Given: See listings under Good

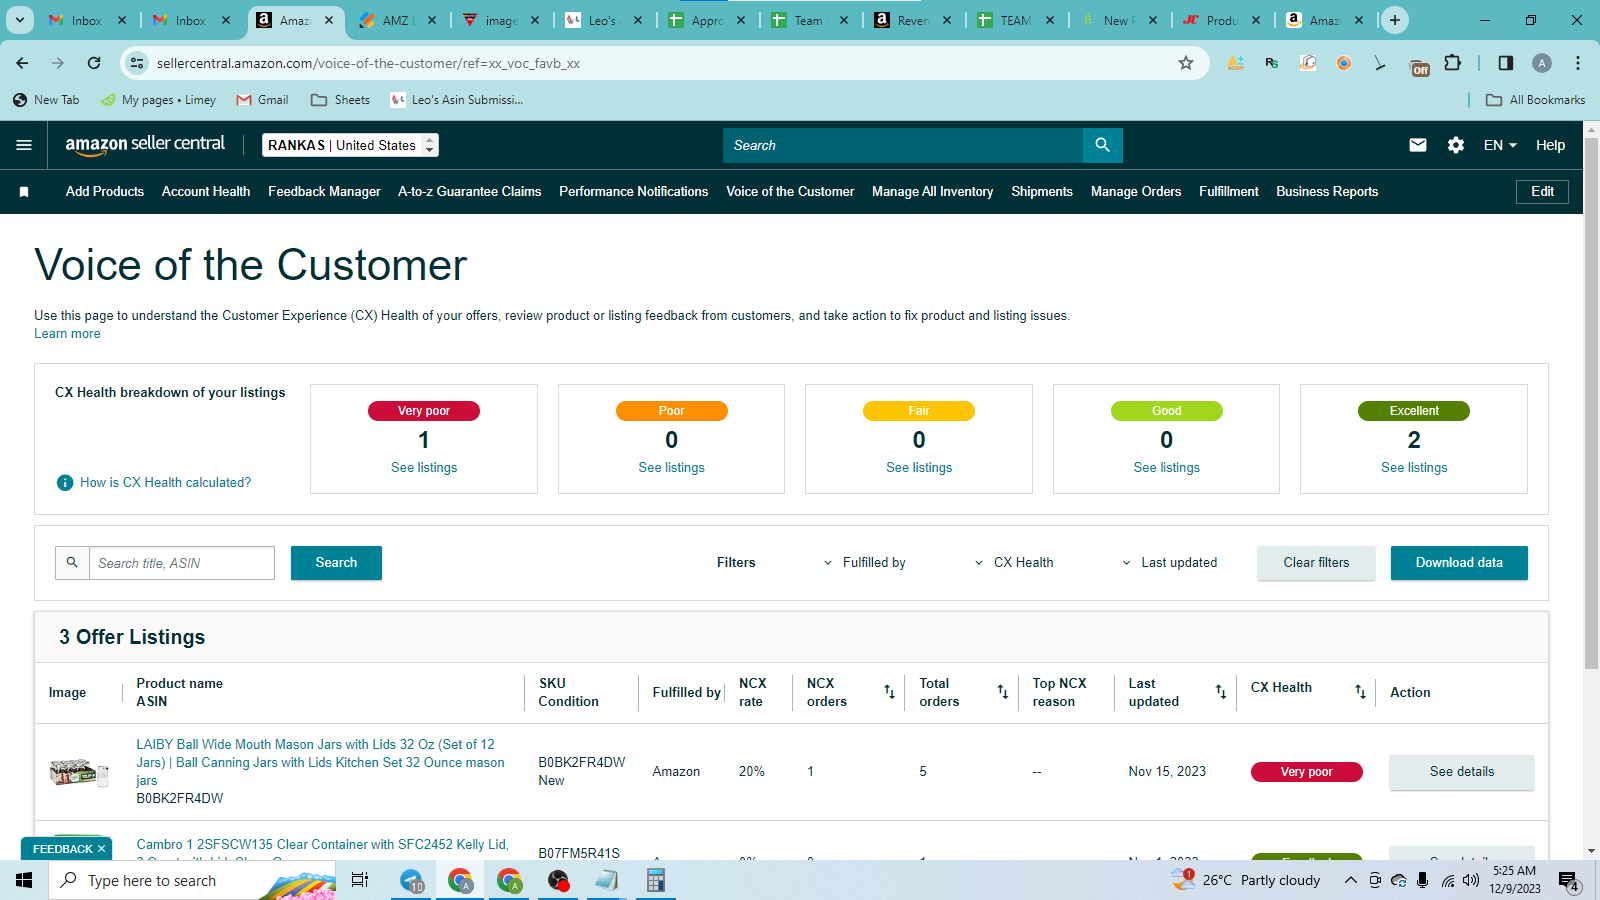Looking at the screenshot, I should coord(1166,468).
